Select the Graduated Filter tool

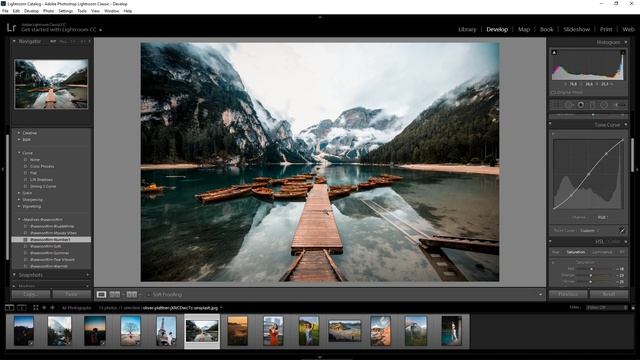click(x=592, y=105)
